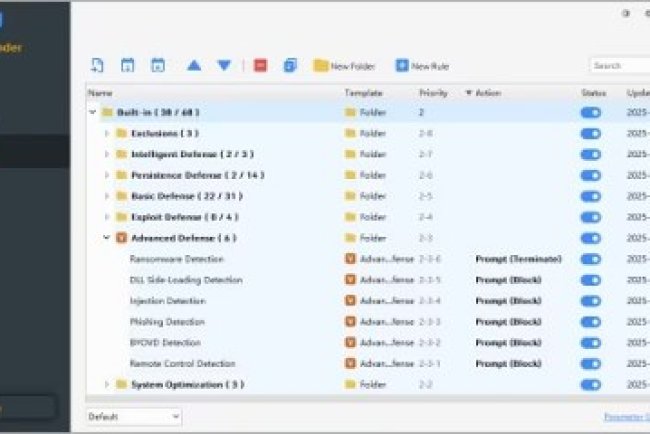
Task: Toggle DLL Side-Loading Detection status switch
Action: 591,280
